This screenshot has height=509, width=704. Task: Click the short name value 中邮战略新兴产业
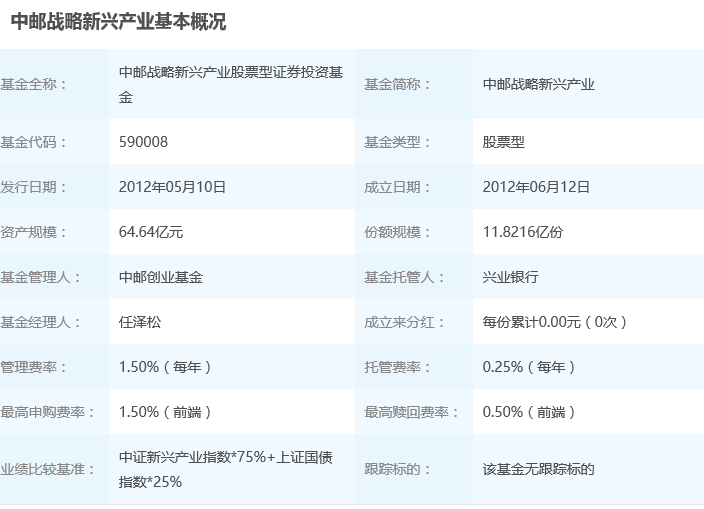(x=539, y=84)
